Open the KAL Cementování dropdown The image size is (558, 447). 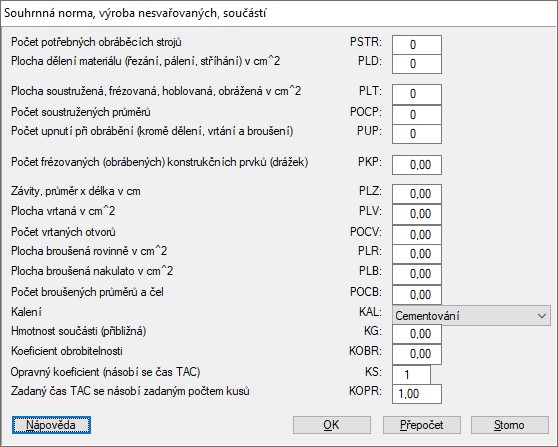(471, 315)
